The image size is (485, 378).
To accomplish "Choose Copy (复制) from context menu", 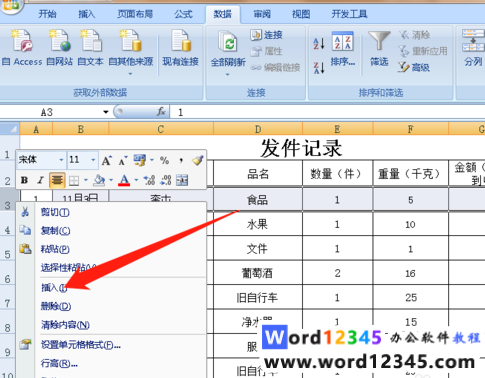I will pos(111,230).
